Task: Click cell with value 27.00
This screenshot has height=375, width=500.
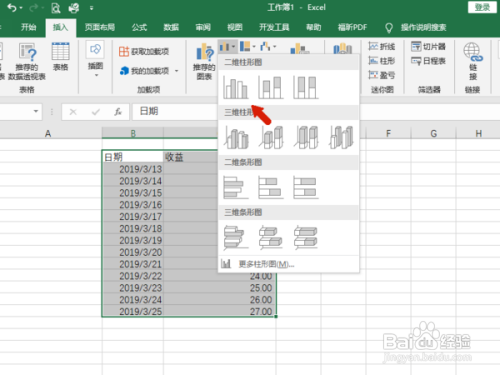Action: [220, 312]
